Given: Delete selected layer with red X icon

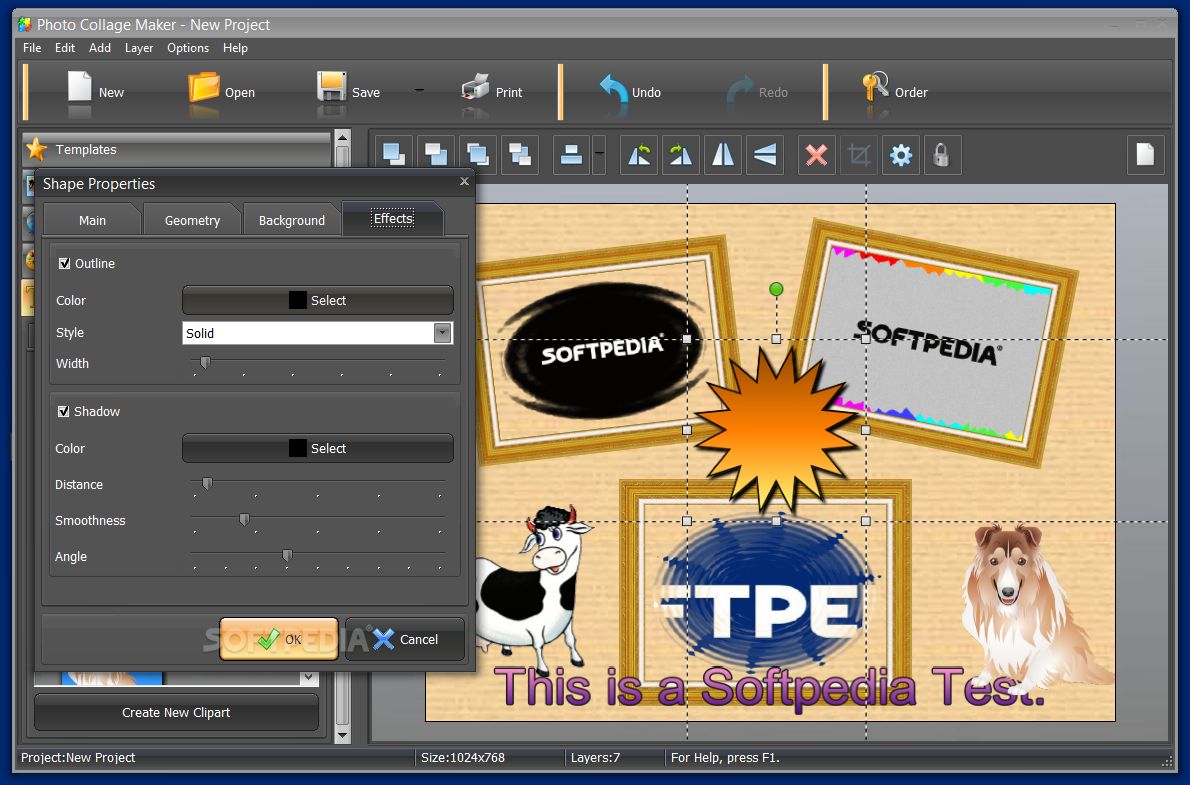Looking at the screenshot, I should click(817, 155).
